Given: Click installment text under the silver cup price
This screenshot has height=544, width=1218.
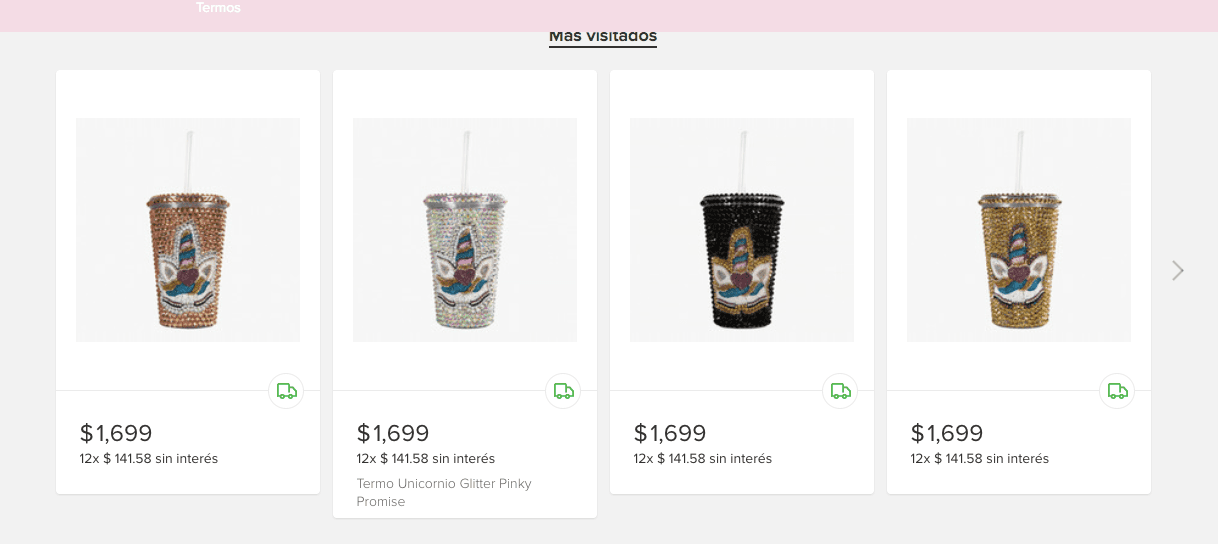Looking at the screenshot, I should [x=426, y=459].
